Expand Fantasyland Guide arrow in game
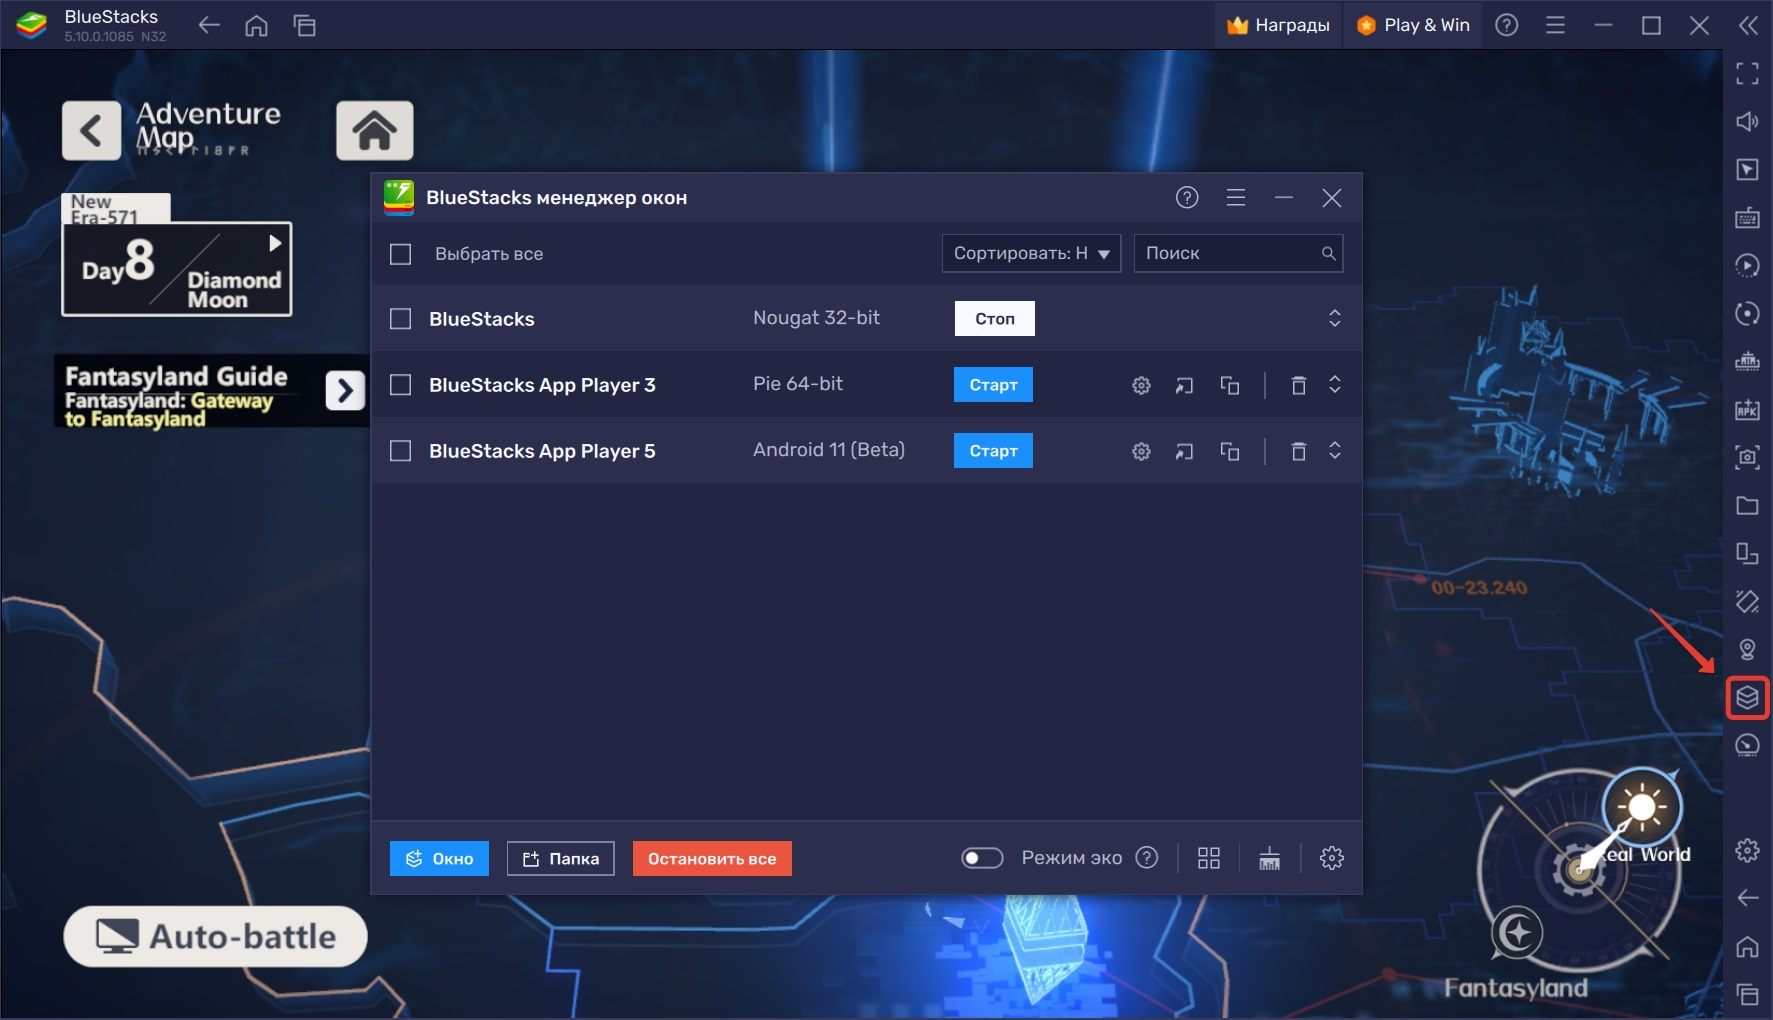 345,390
